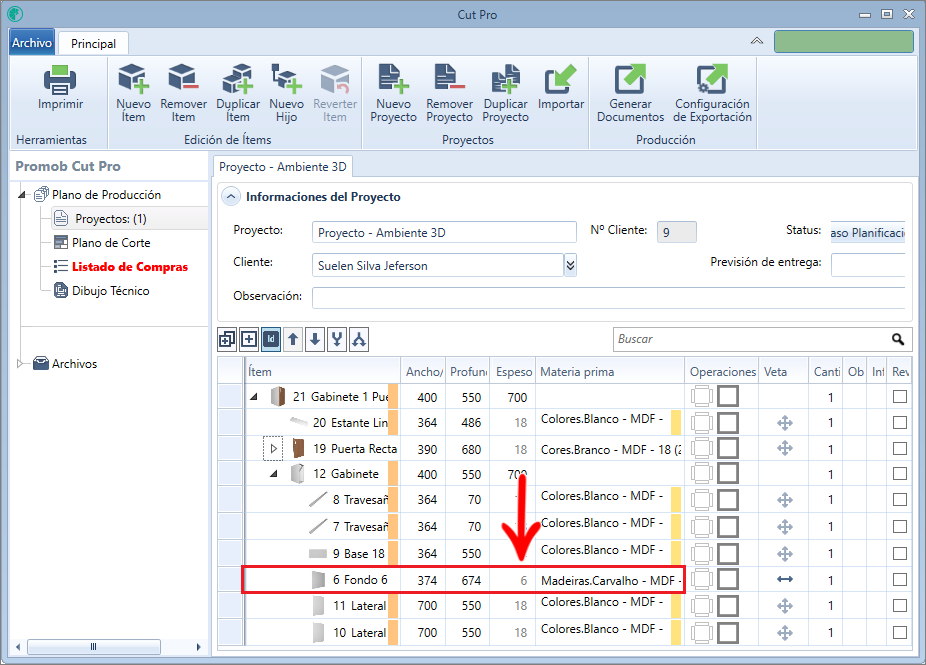The height and width of the screenshot is (665, 926).
Task: Check the Rev box for 8 Travesaño row
Action: (900, 500)
